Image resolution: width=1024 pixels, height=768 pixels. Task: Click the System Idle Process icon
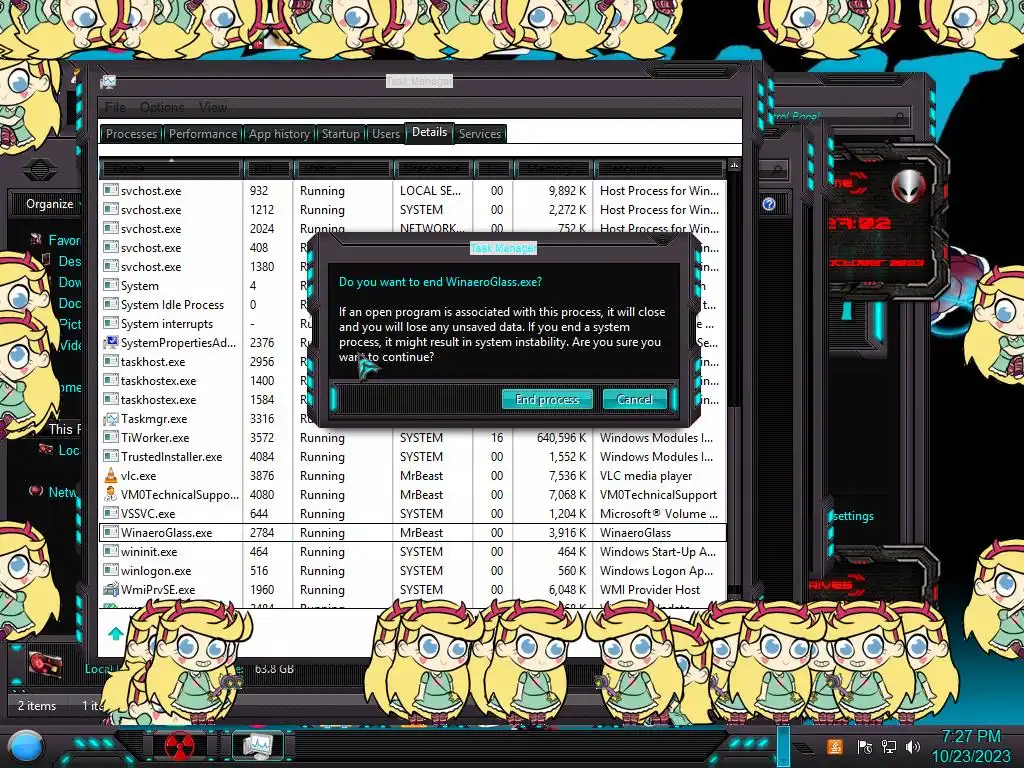[111, 304]
